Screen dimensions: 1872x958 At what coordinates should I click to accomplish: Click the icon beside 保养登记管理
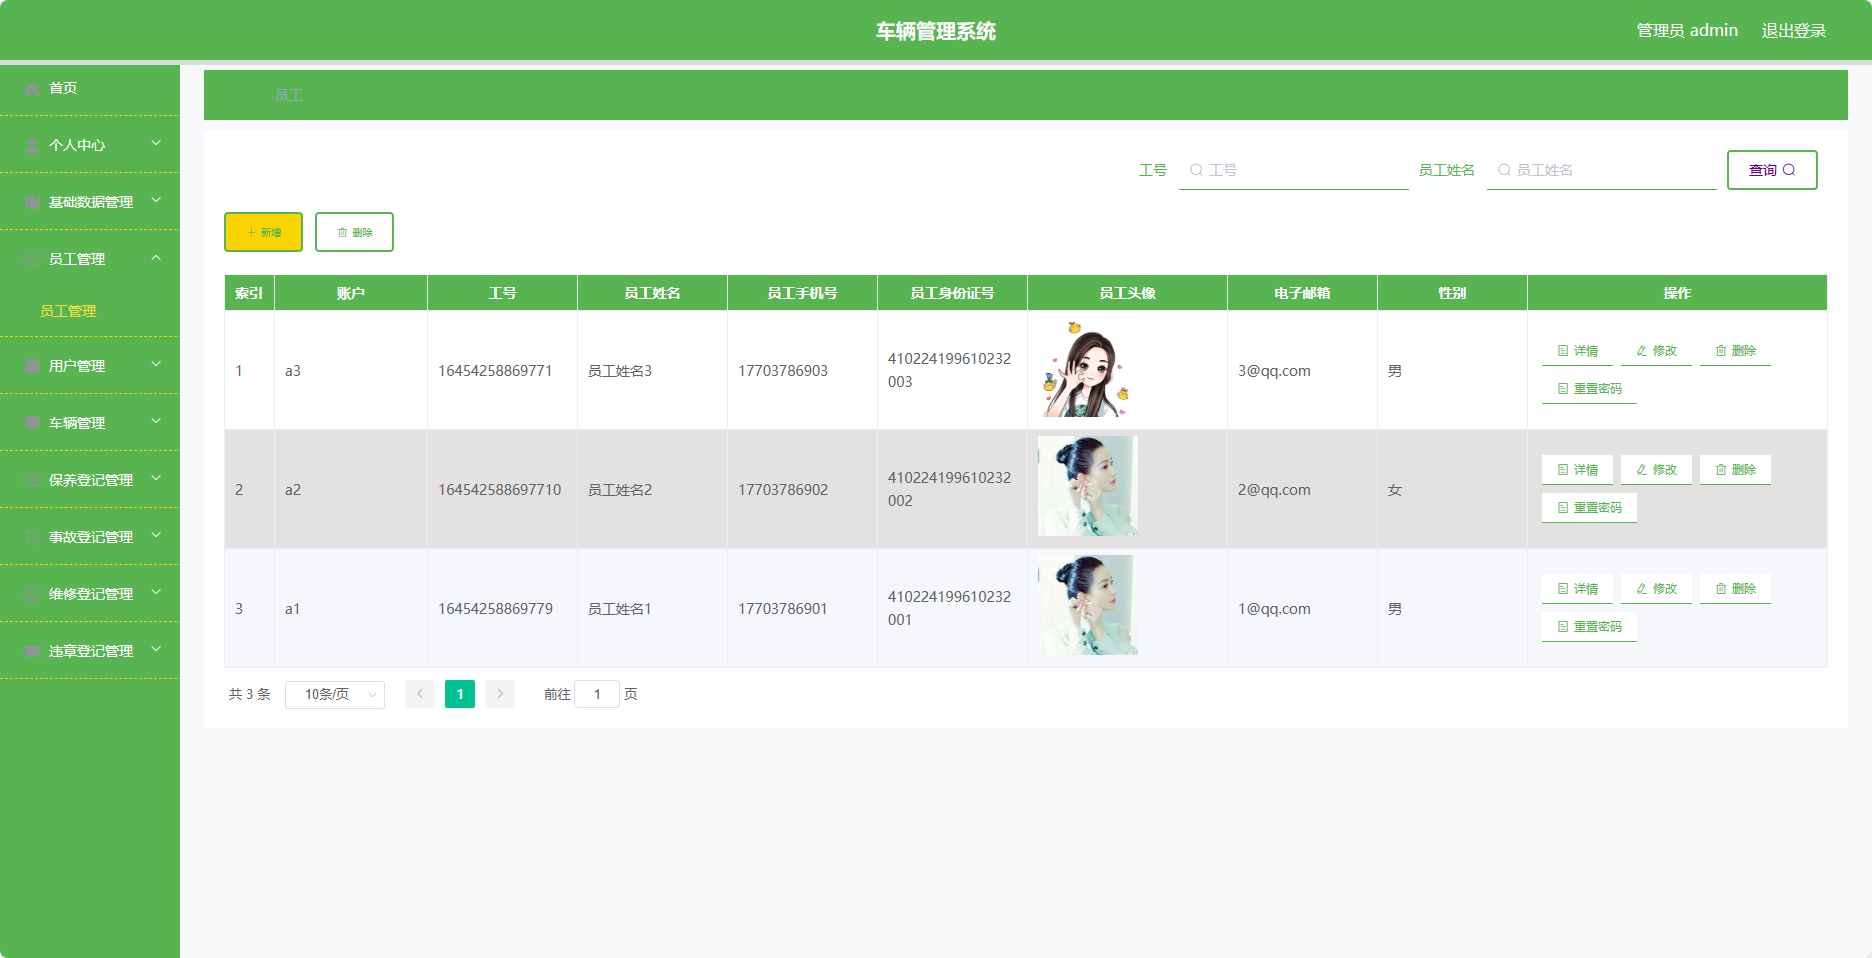32,481
